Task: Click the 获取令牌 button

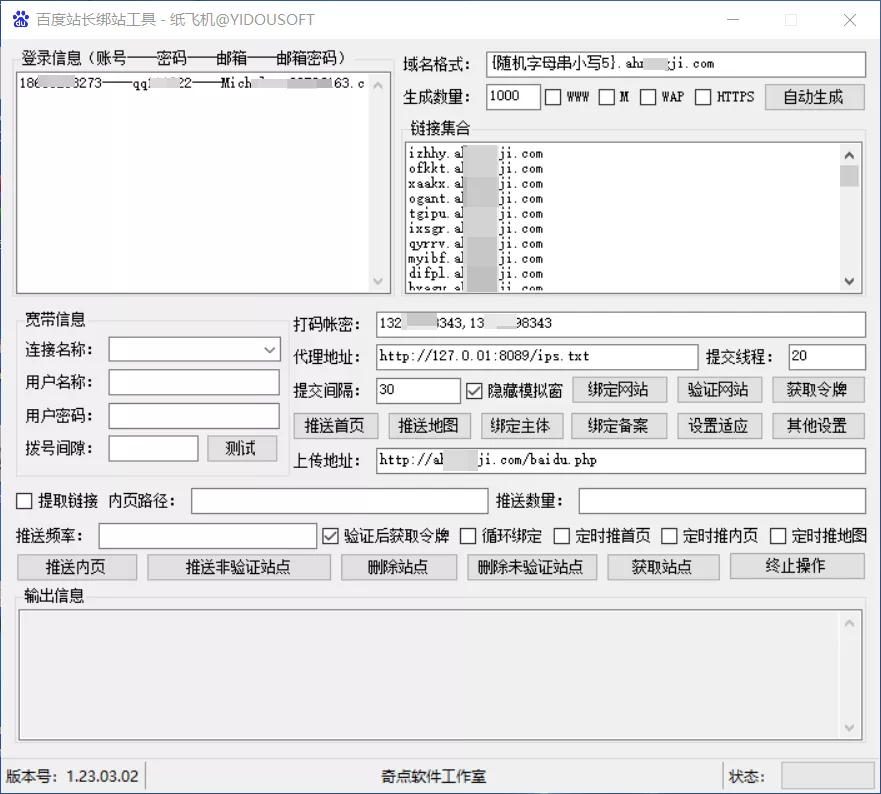Action: [818, 390]
